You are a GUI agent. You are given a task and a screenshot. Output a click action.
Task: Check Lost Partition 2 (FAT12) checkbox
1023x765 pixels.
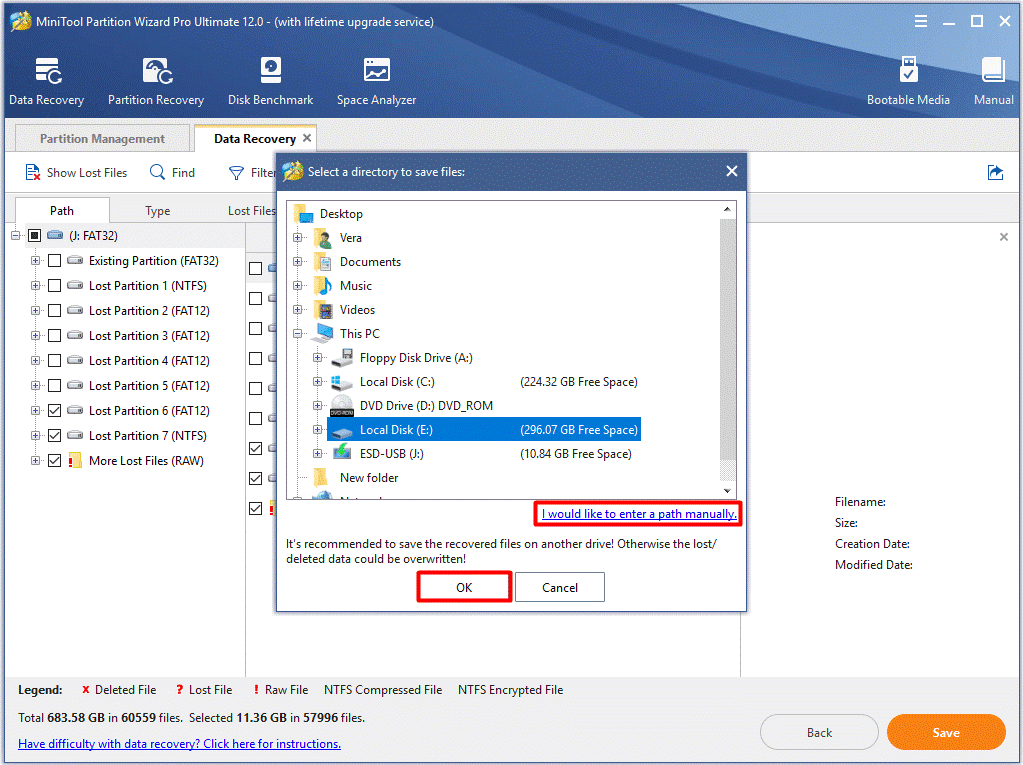pos(55,310)
